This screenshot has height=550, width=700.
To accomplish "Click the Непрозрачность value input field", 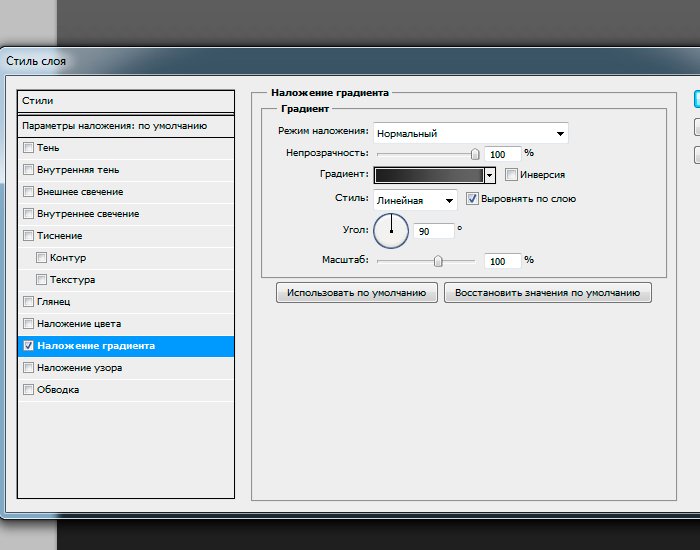I will [502, 154].
